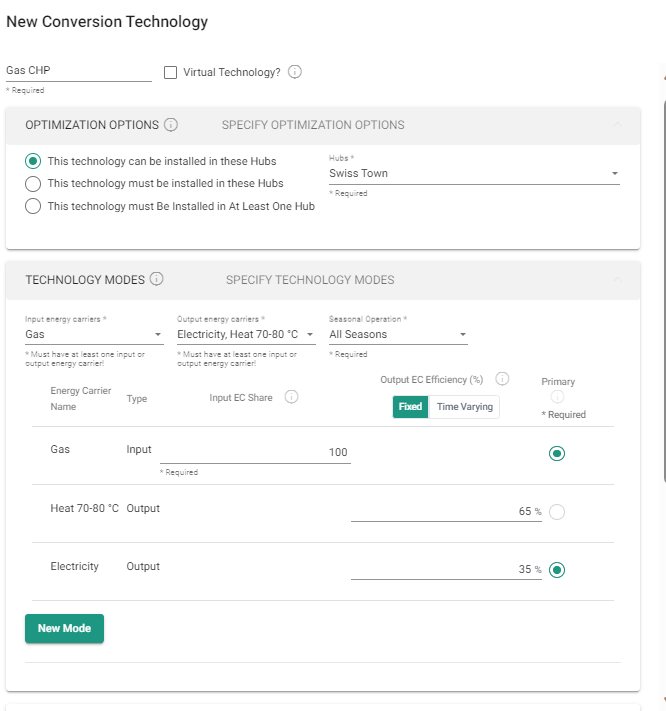
Task: Click the New Mode button
Action: pos(64,628)
